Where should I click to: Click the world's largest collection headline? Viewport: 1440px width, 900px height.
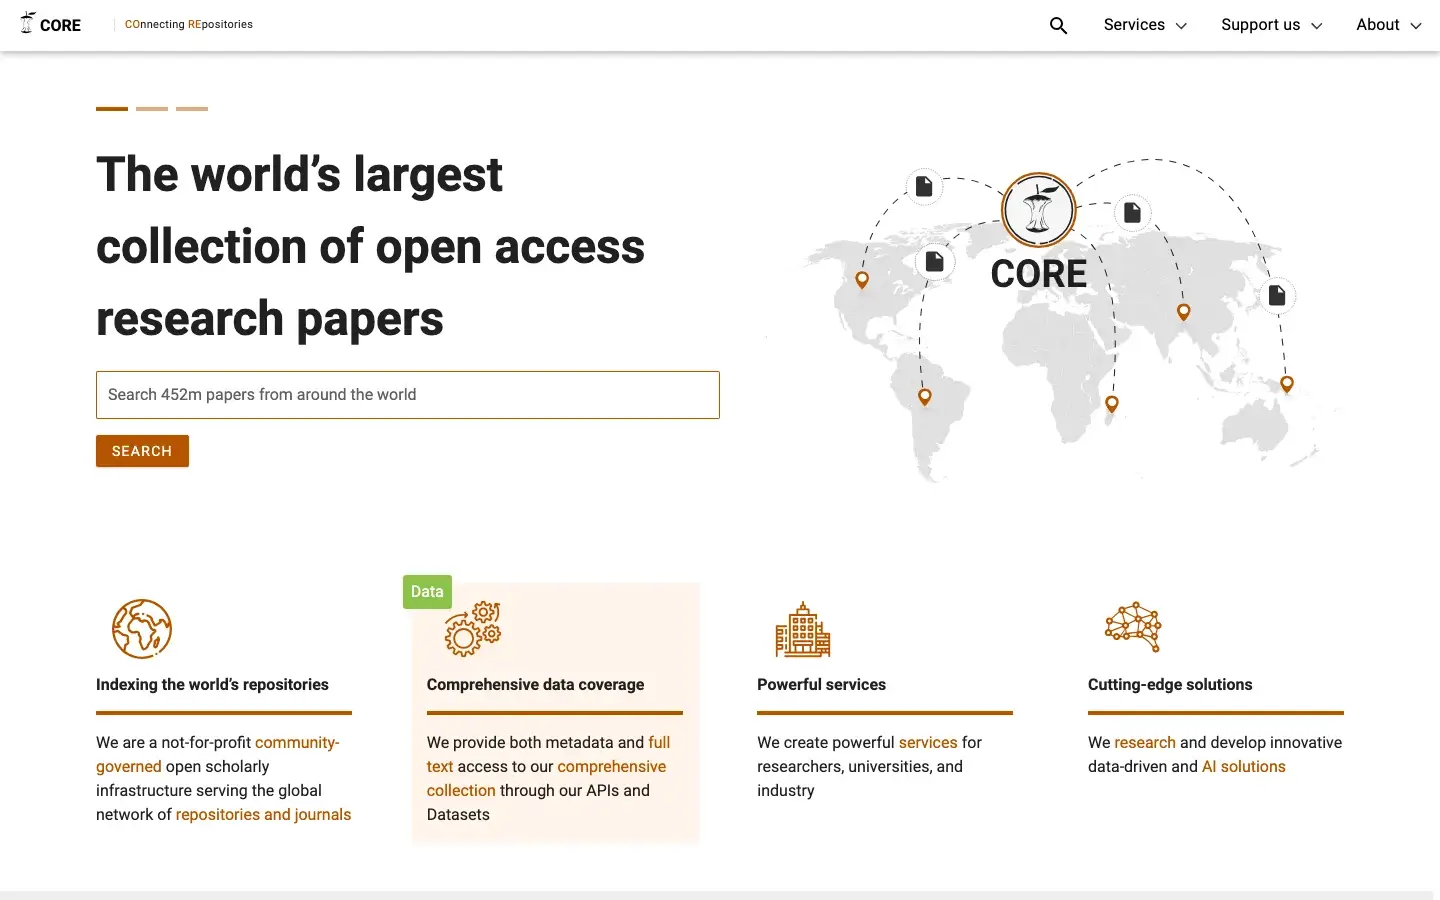click(x=370, y=247)
